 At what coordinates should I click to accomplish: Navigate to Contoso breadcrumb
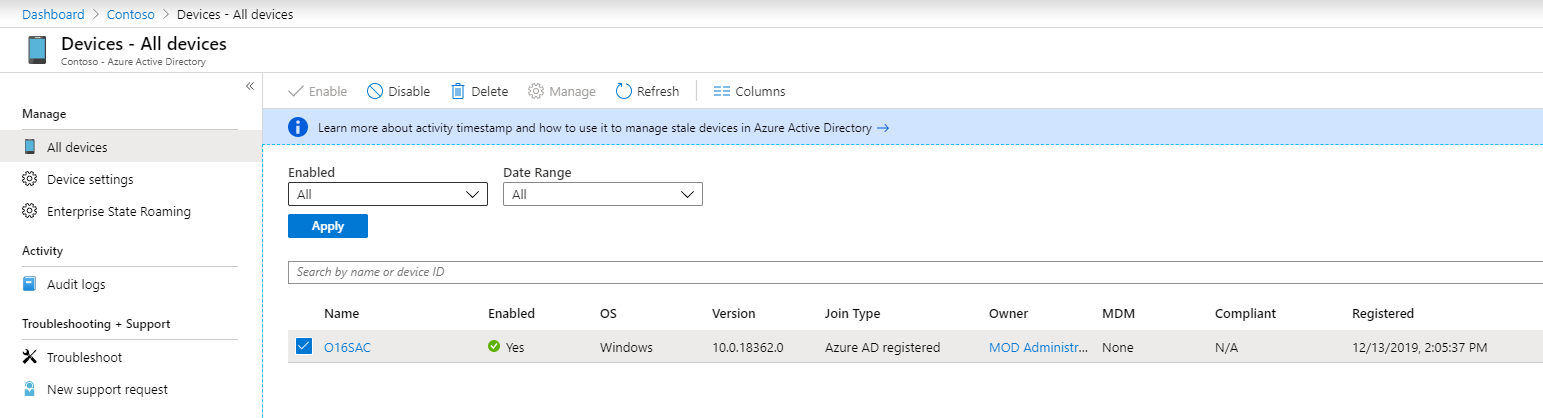coord(130,14)
